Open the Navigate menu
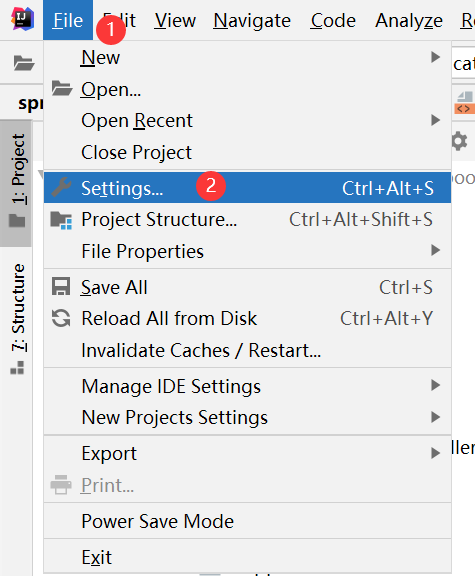Screen dimensions: 475x576 (x=252, y=20)
